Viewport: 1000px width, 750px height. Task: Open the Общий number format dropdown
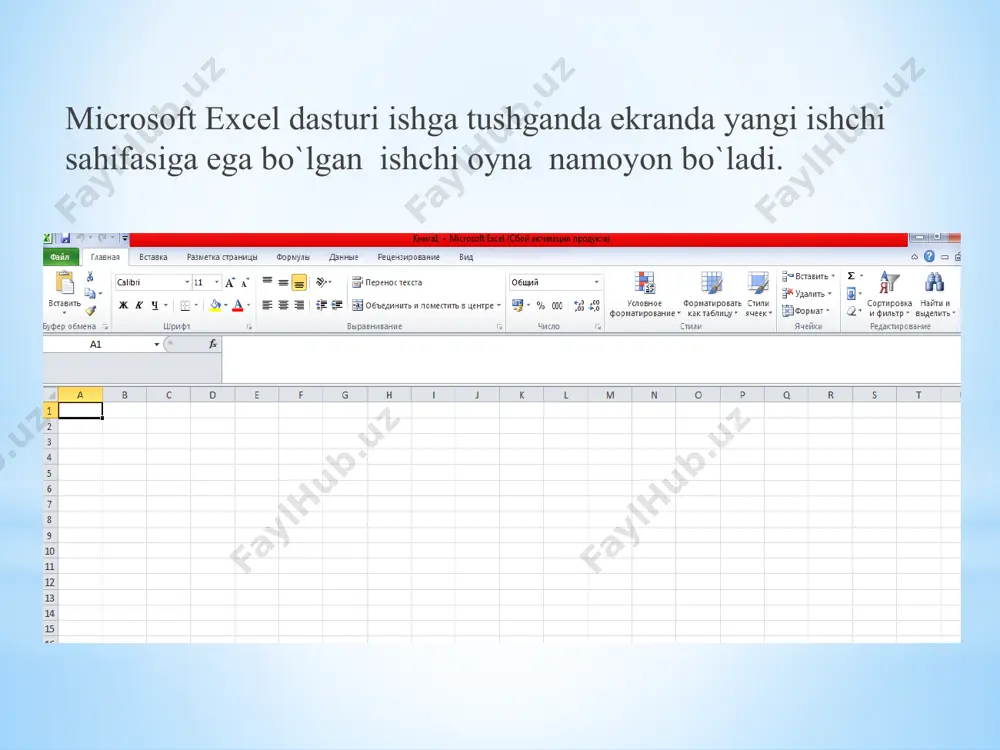(596, 283)
